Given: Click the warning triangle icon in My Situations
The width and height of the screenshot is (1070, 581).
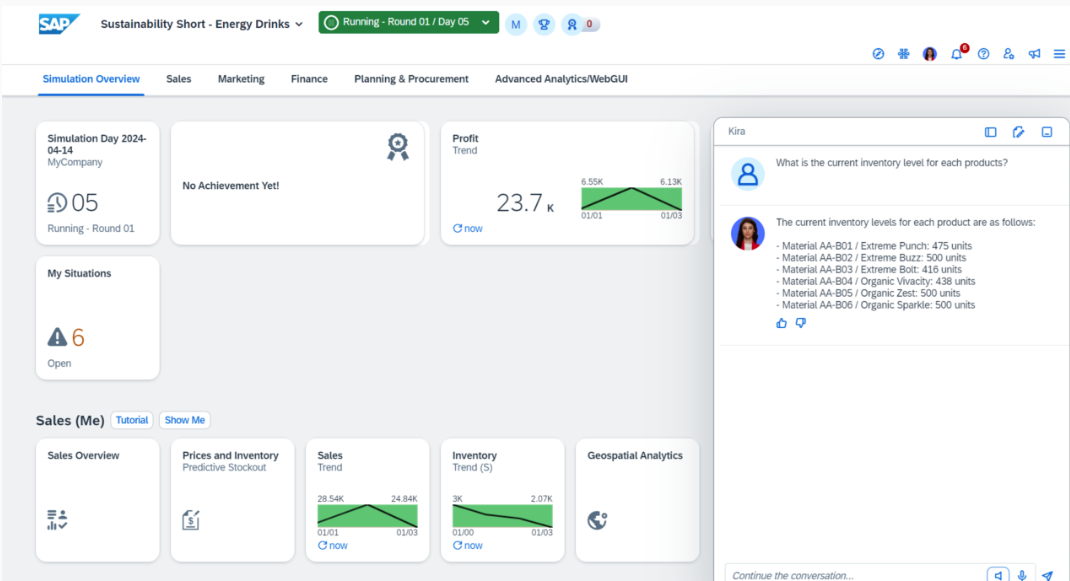Looking at the screenshot, I should 57,337.
